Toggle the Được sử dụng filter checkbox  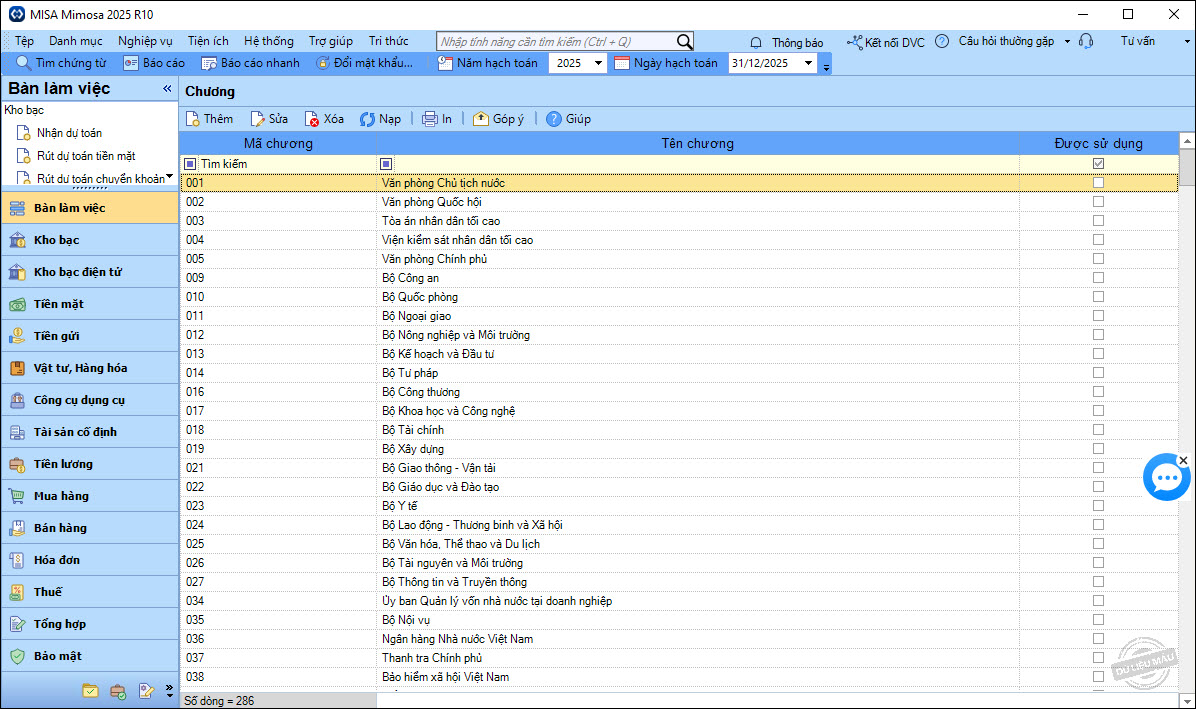(x=1098, y=163)
